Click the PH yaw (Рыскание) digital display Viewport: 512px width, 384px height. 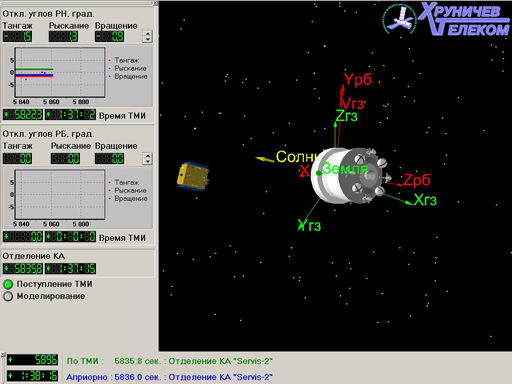tap(63, 36)
